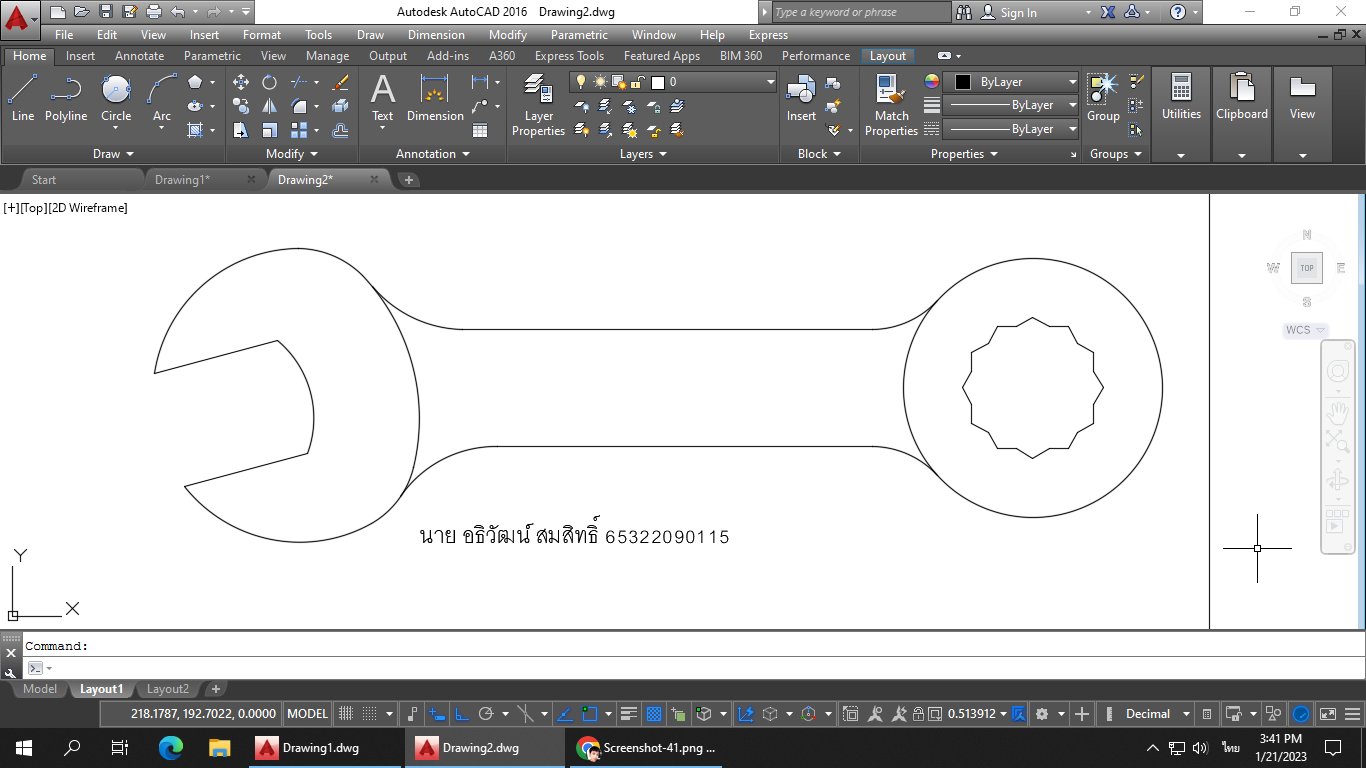
Task: Click the object color wheel icon
Action: [932, 82]
